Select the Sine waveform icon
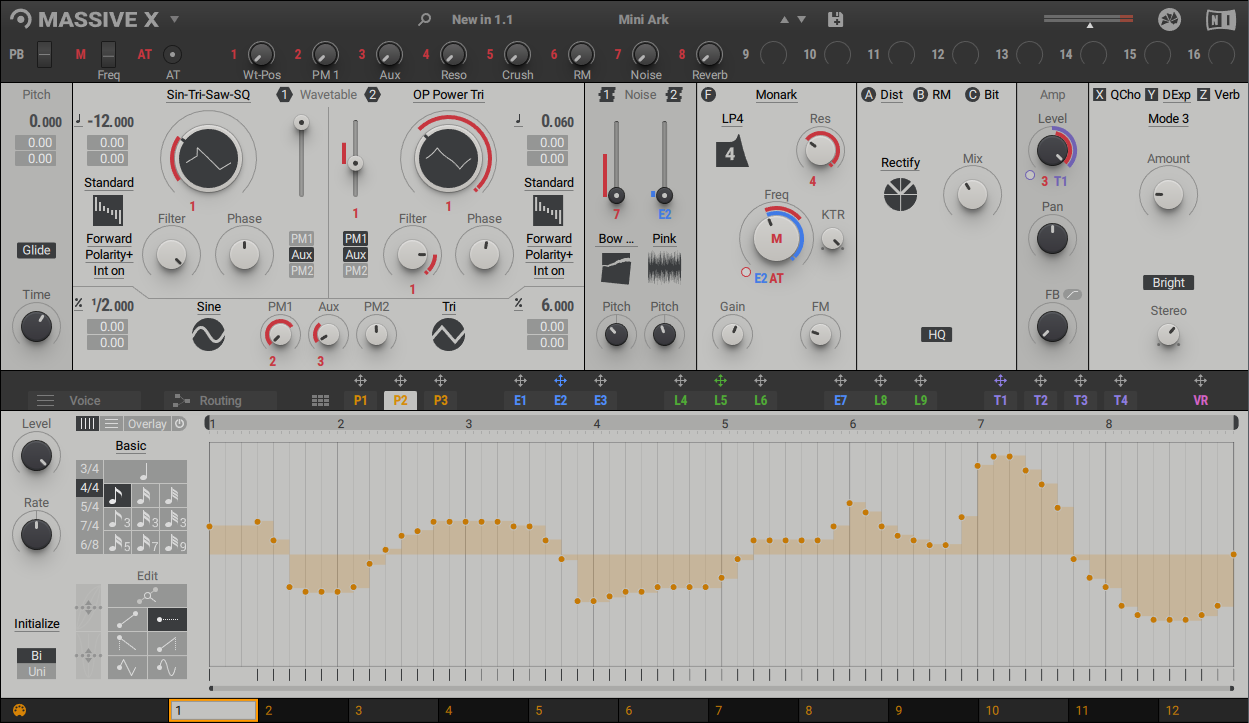Screen dimensions: 1249x723 point(208,334)
